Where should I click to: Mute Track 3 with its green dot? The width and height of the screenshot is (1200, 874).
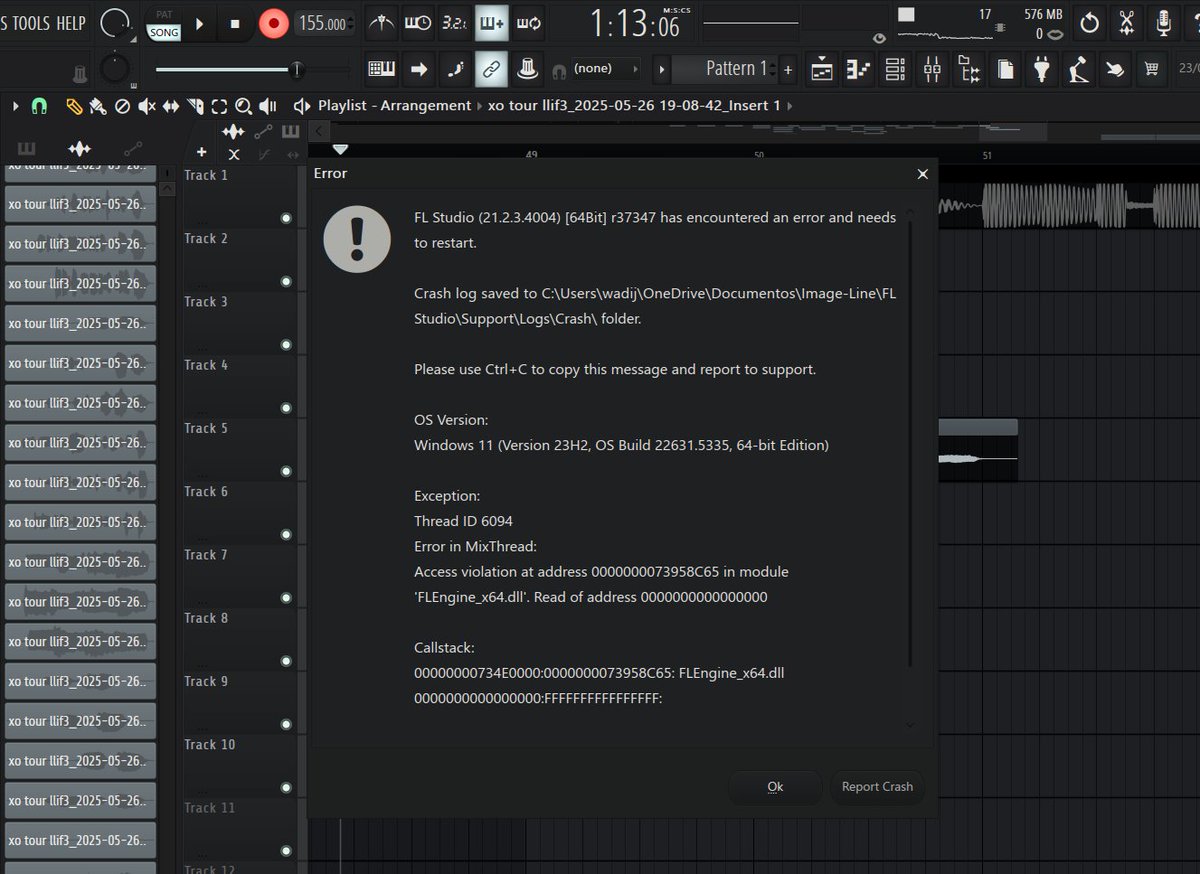(286, 345)
